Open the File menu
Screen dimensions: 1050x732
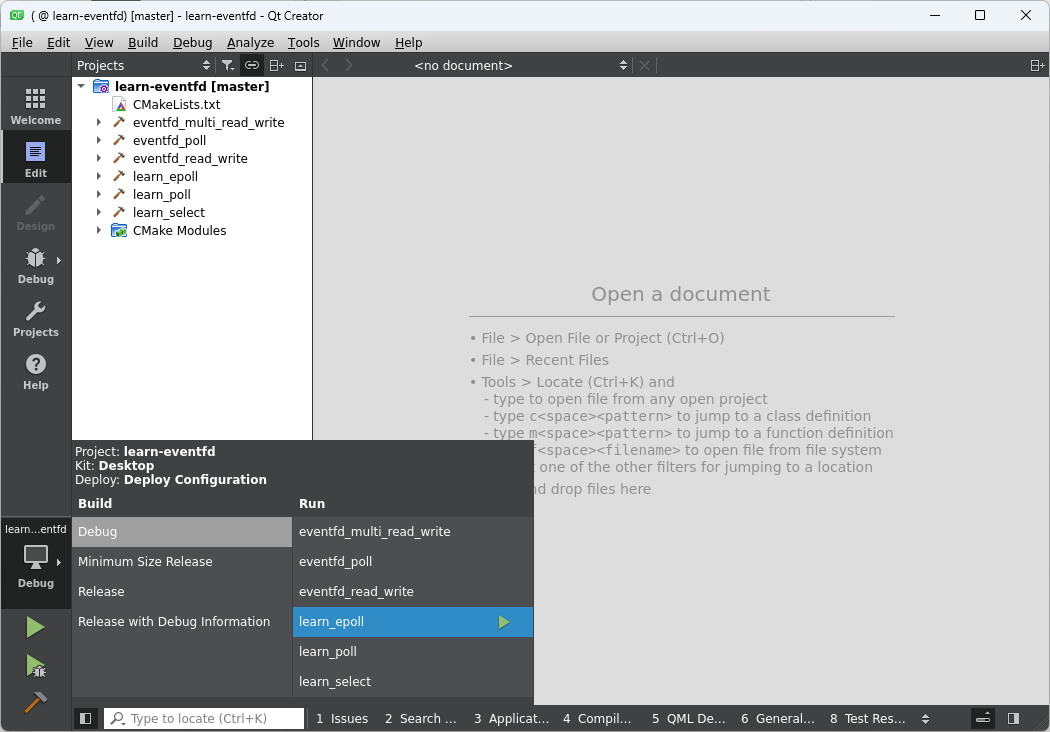(x=22, y=42)
